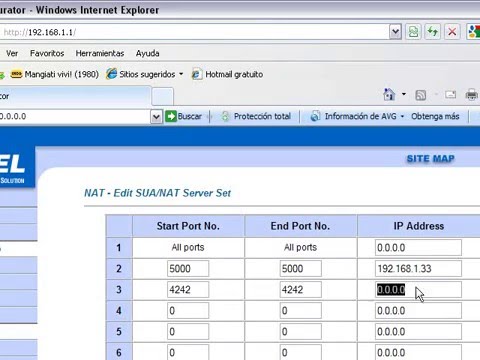Click the printer icon
Image resolution: width=480 pixels, height=360 pixels.
[471, 95]
